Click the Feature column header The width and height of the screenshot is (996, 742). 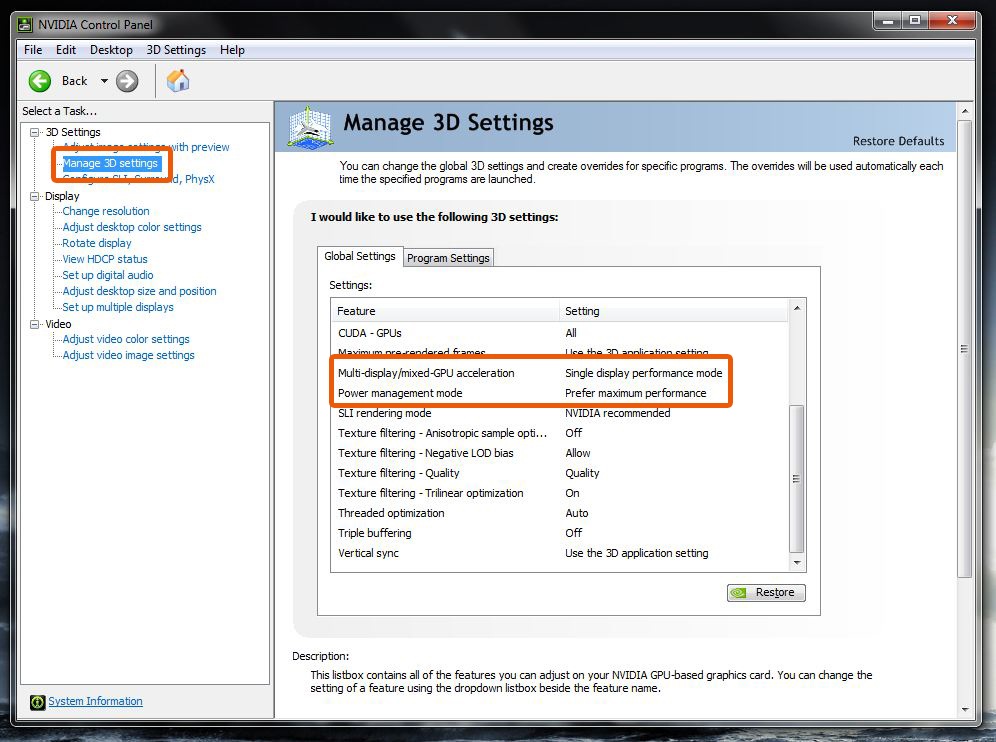click(445, 311)
